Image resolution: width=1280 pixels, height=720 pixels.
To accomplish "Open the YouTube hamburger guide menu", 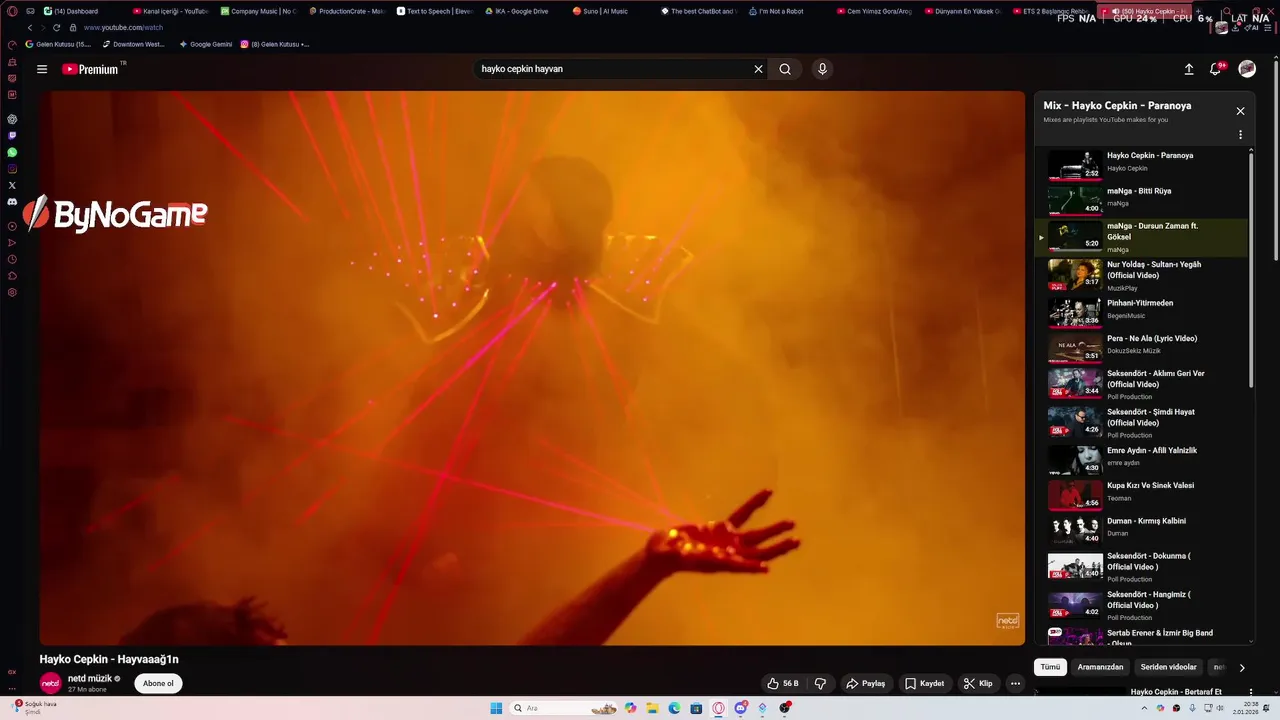I will [42, 69].
